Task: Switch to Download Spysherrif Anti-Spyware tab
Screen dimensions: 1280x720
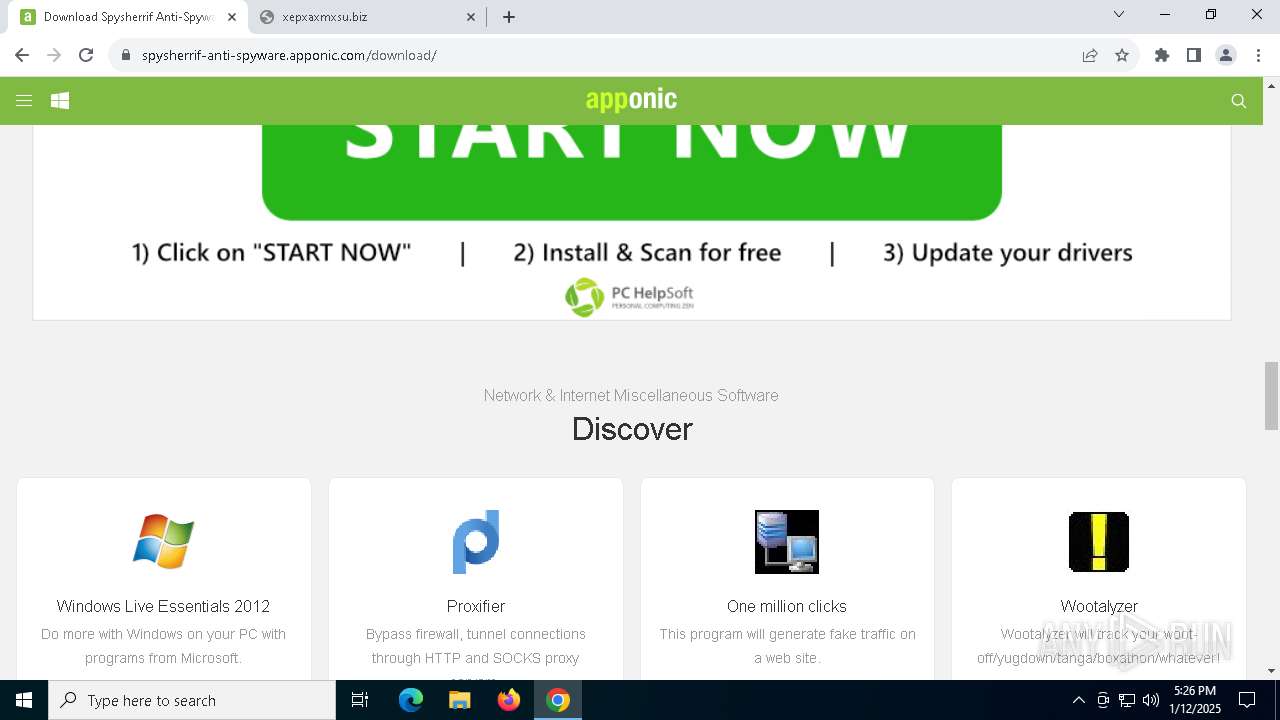Action: [x=128, y=17]
